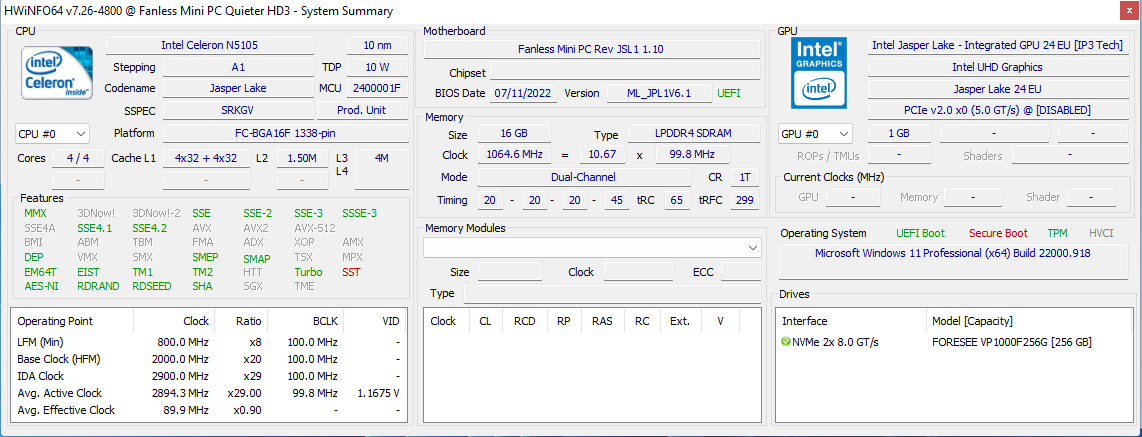Click the SRKGV SSPEC value
1142x437 pixels.
[238, 111]
